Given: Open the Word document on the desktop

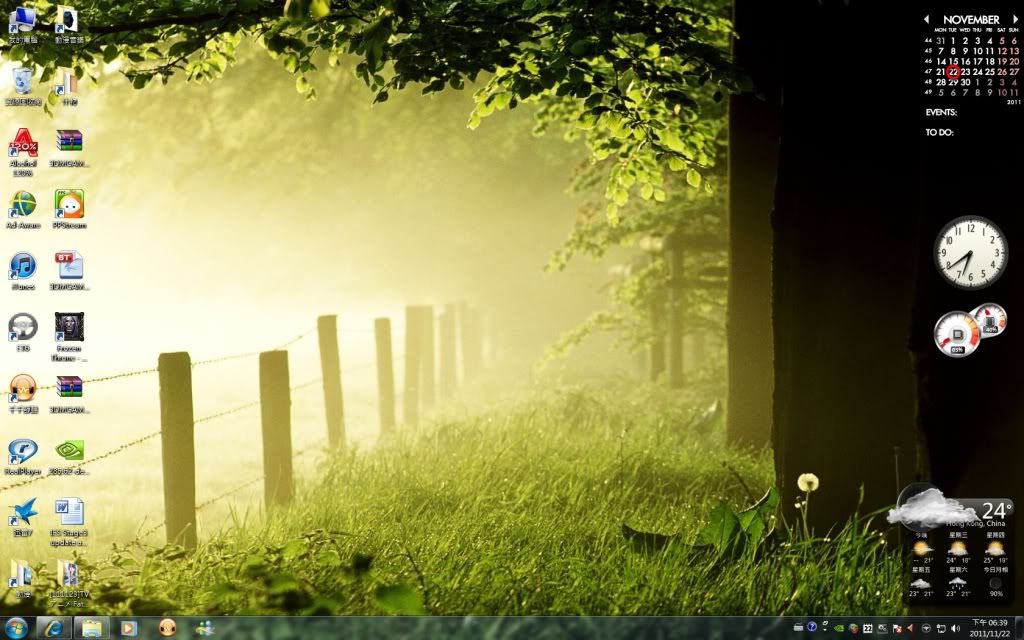Looking at the screenshot, I should [69, 513].
